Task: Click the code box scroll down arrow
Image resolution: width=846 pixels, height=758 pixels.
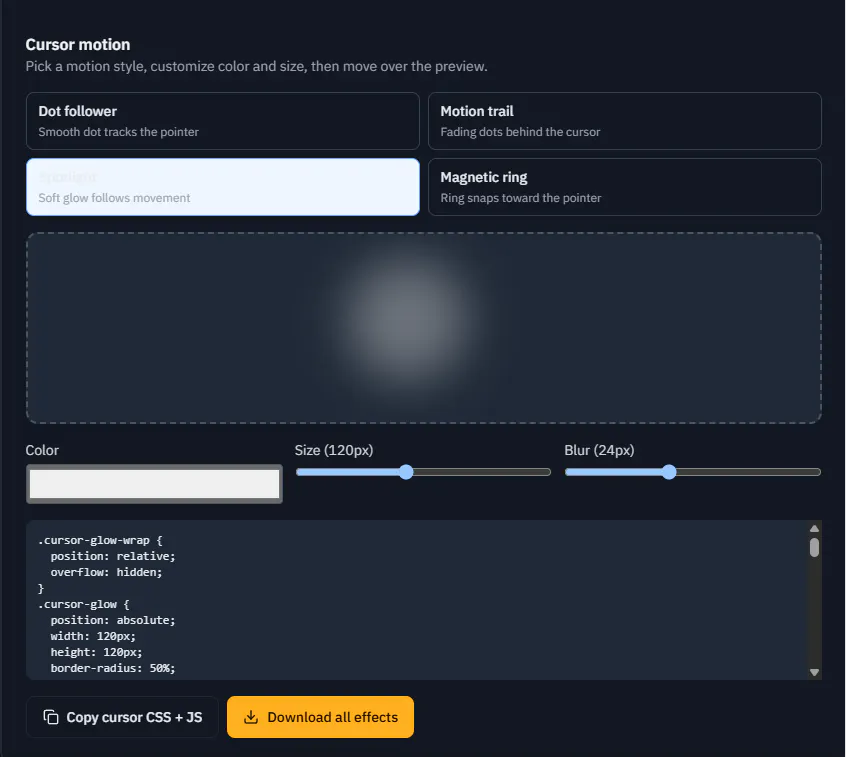Action: pyautogui.click(x=814, y=672)
